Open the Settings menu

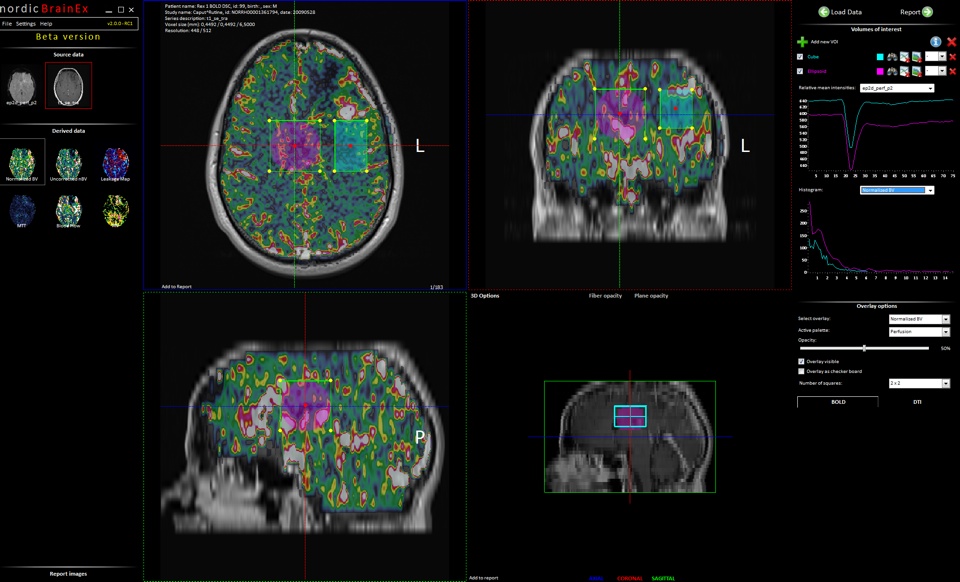pos(26,24)
